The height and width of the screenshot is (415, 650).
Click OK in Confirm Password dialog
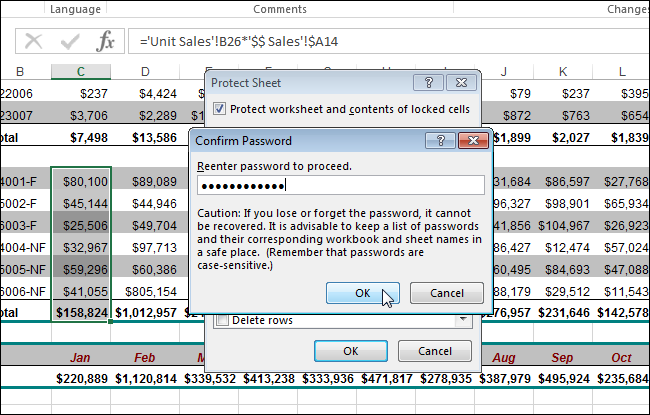point(363,293)
